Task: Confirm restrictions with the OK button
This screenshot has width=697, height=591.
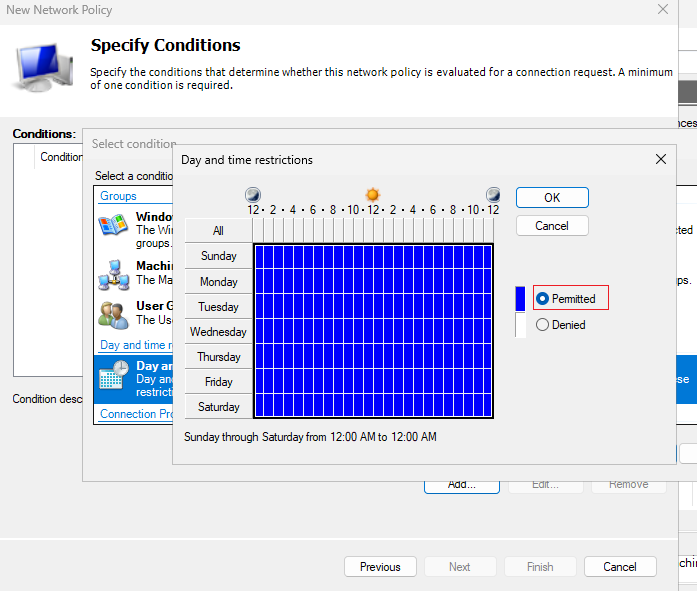Action: (x=552, y=198)
